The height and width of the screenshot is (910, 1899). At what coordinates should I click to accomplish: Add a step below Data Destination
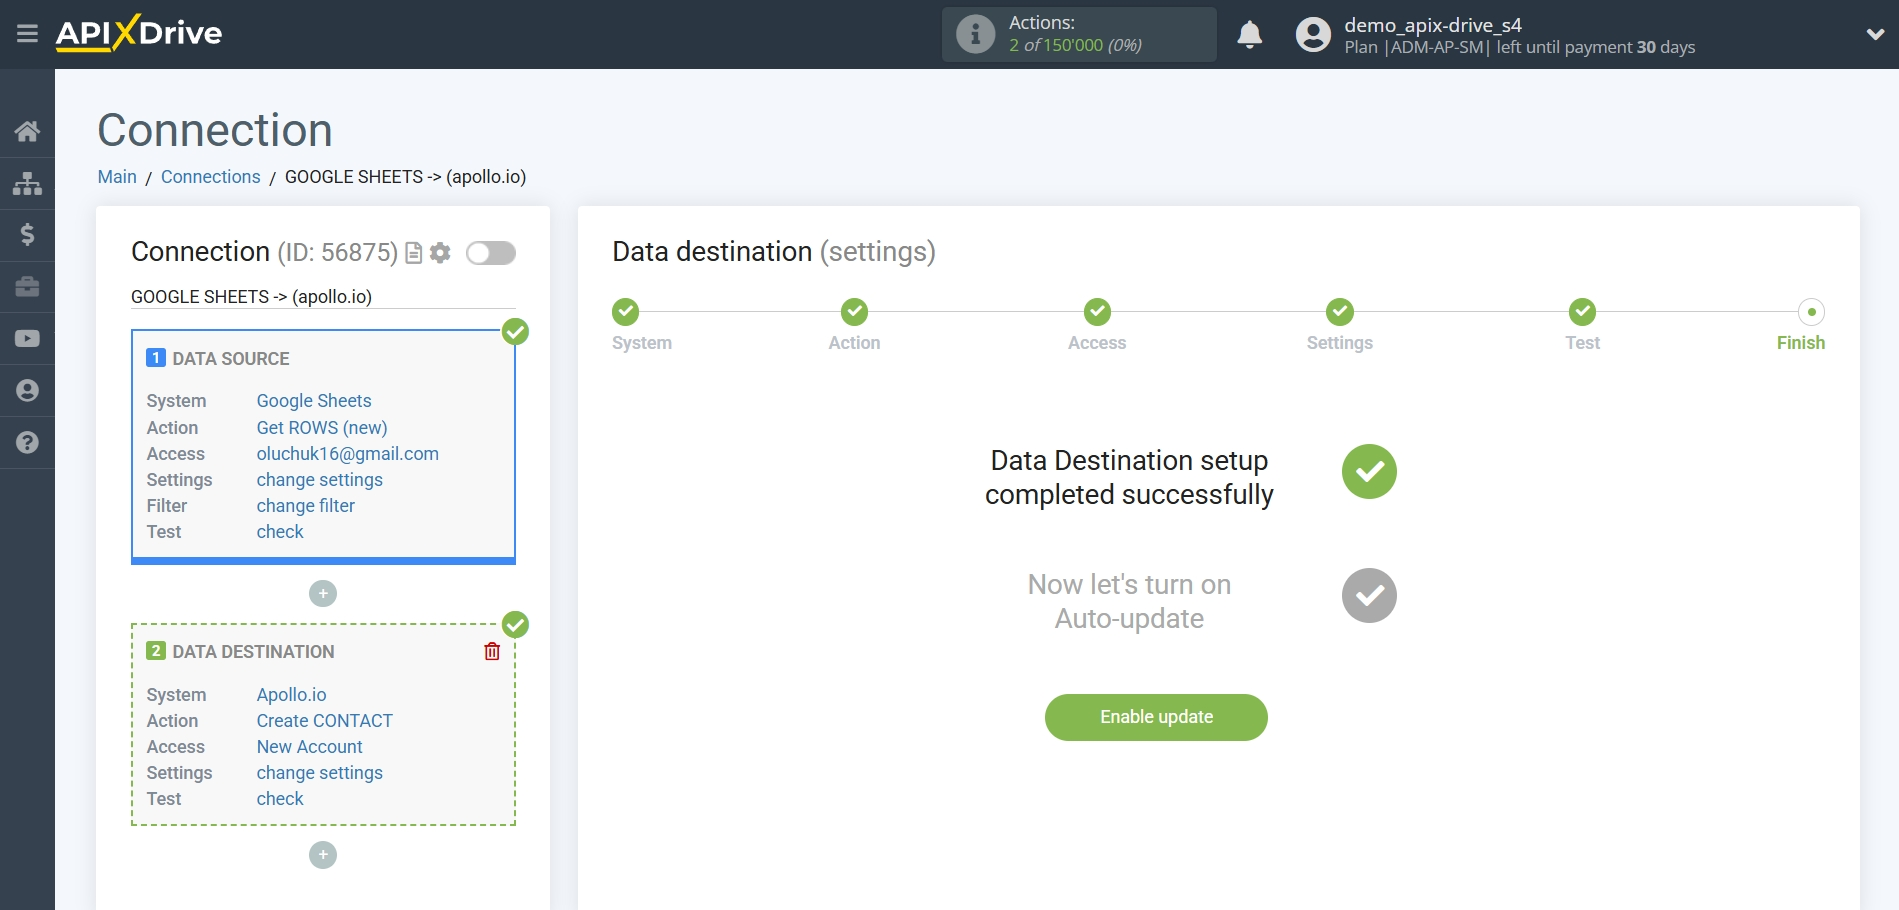click(322, 855)
